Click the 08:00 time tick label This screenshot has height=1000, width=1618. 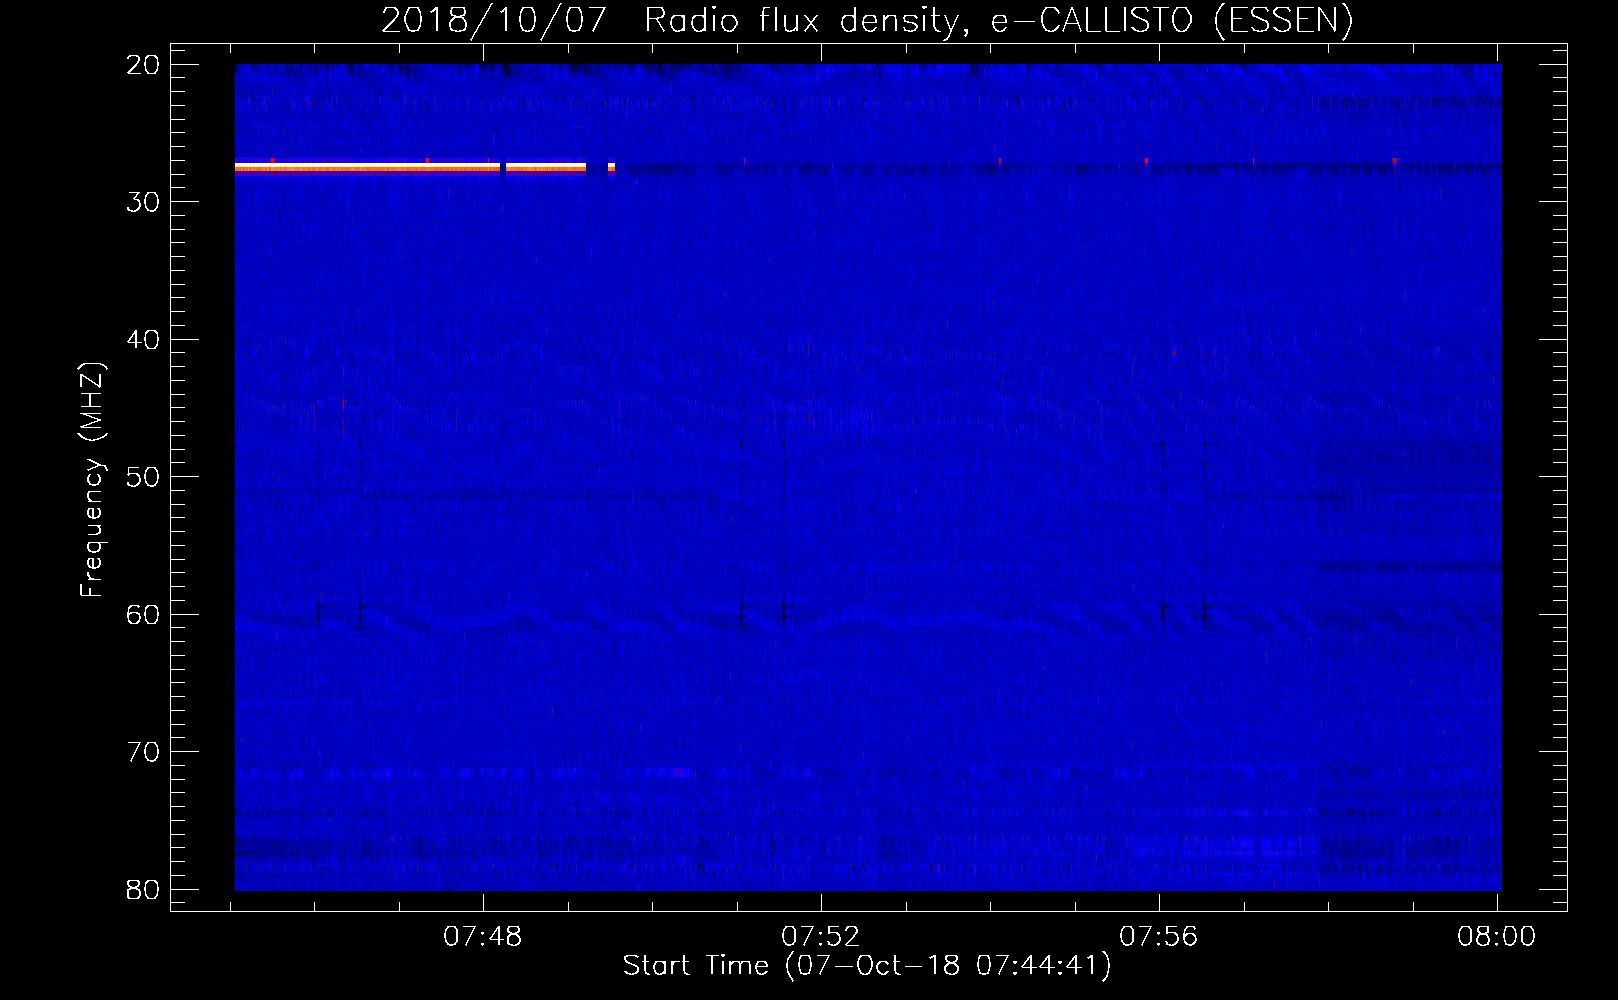[1496, 936]
